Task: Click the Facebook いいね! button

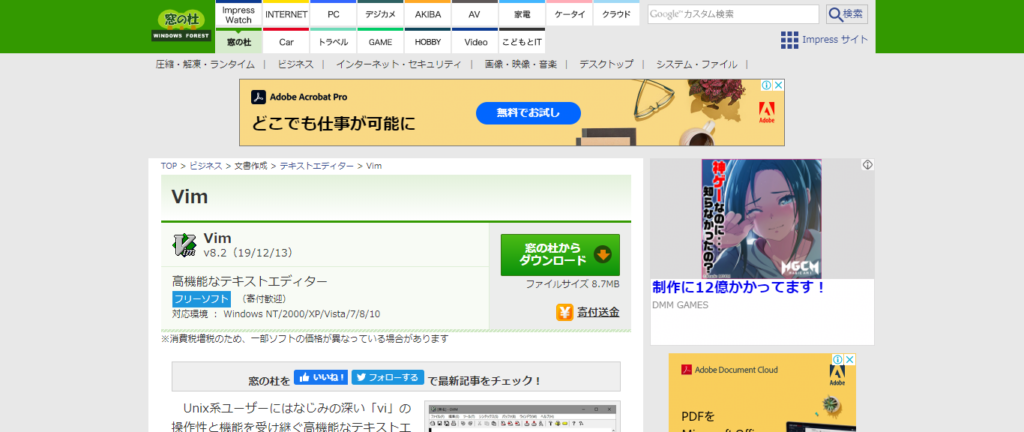Action: (x=321, y=377)
